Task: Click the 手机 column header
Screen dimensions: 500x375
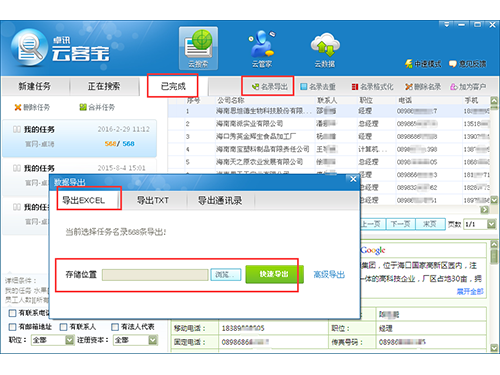Action: pyautogui.click(x=471, y=100)
